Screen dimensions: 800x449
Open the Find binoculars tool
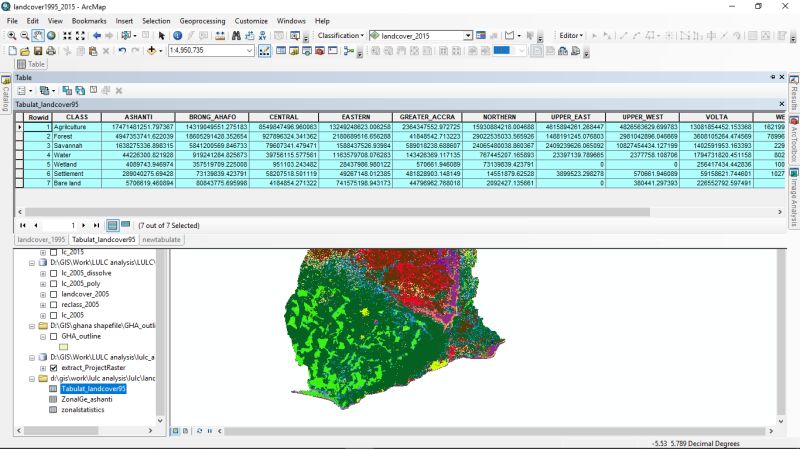[236, 36]
